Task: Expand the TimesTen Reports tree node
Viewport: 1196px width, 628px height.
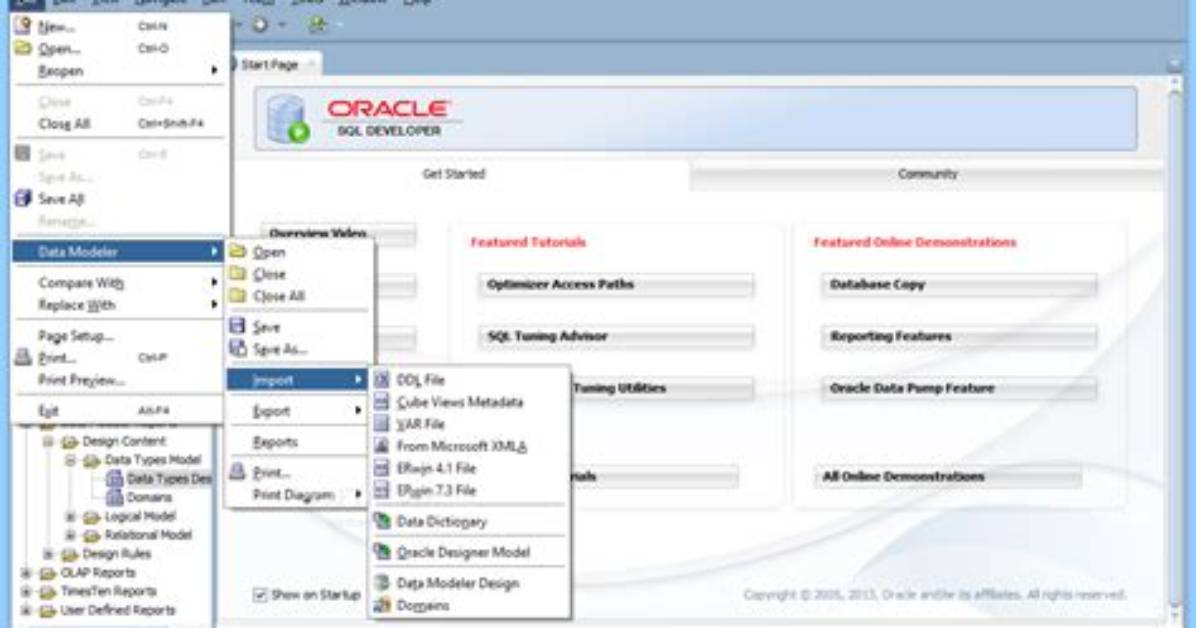Action: click(26, 591)
